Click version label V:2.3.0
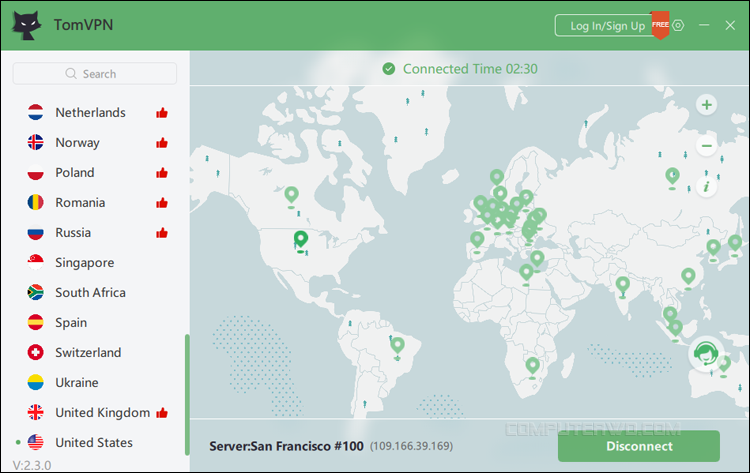This screenshot has height=473, width=750. click(32, 465)
